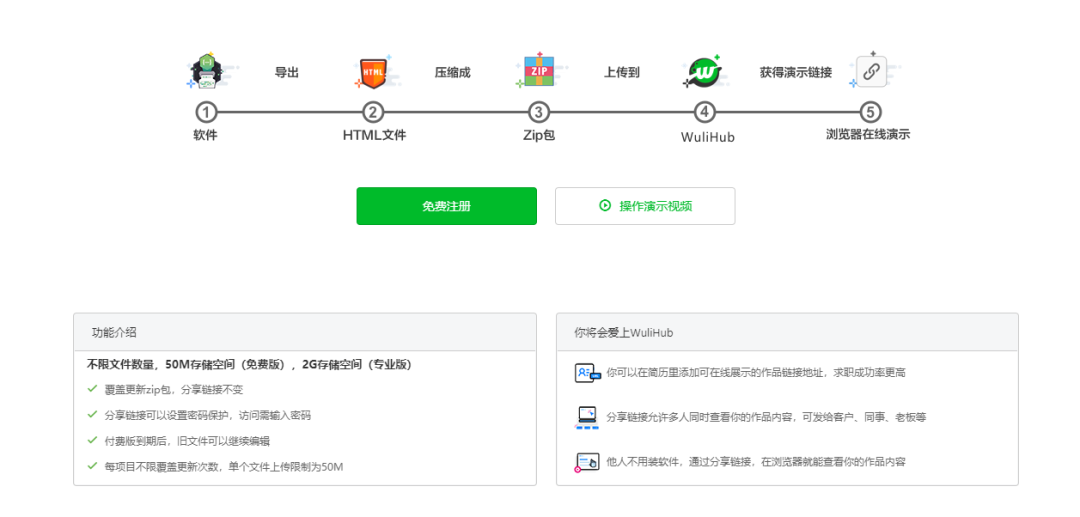Click the 压缩成 text between steps
Viewport: 1080px width, 517px height.
click(453, 72)
